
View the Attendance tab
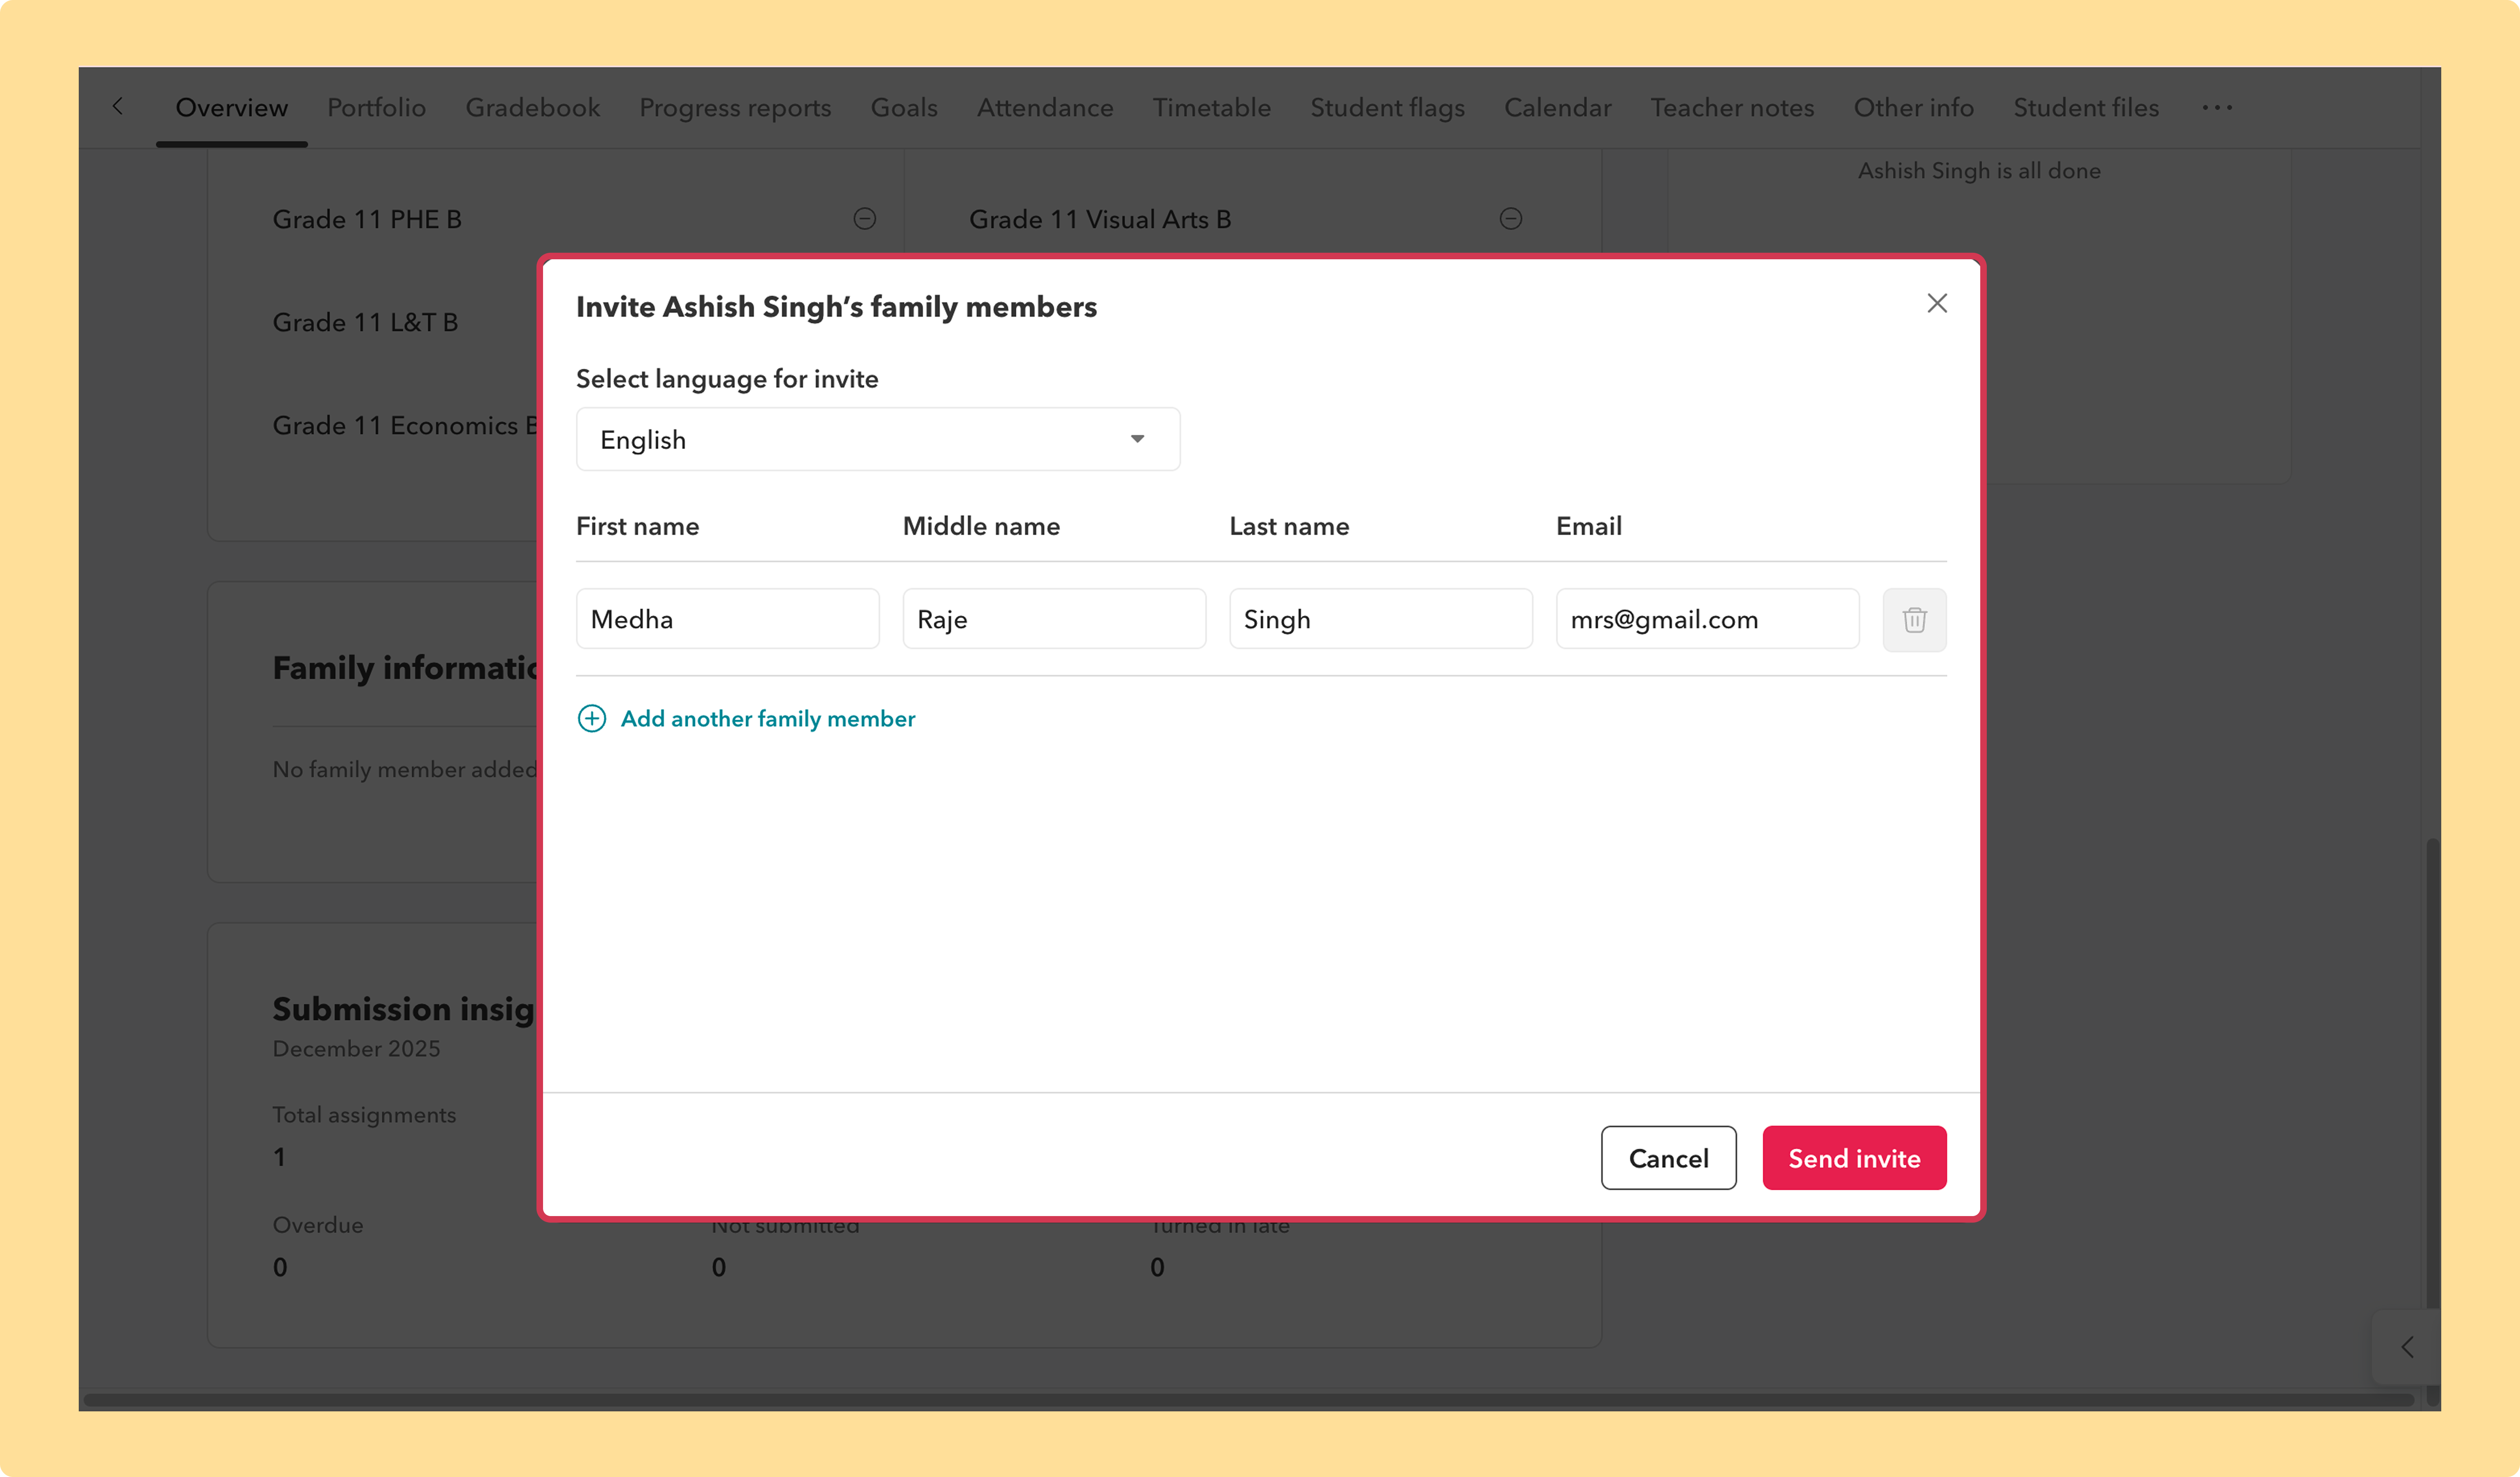click(1045, 107)
